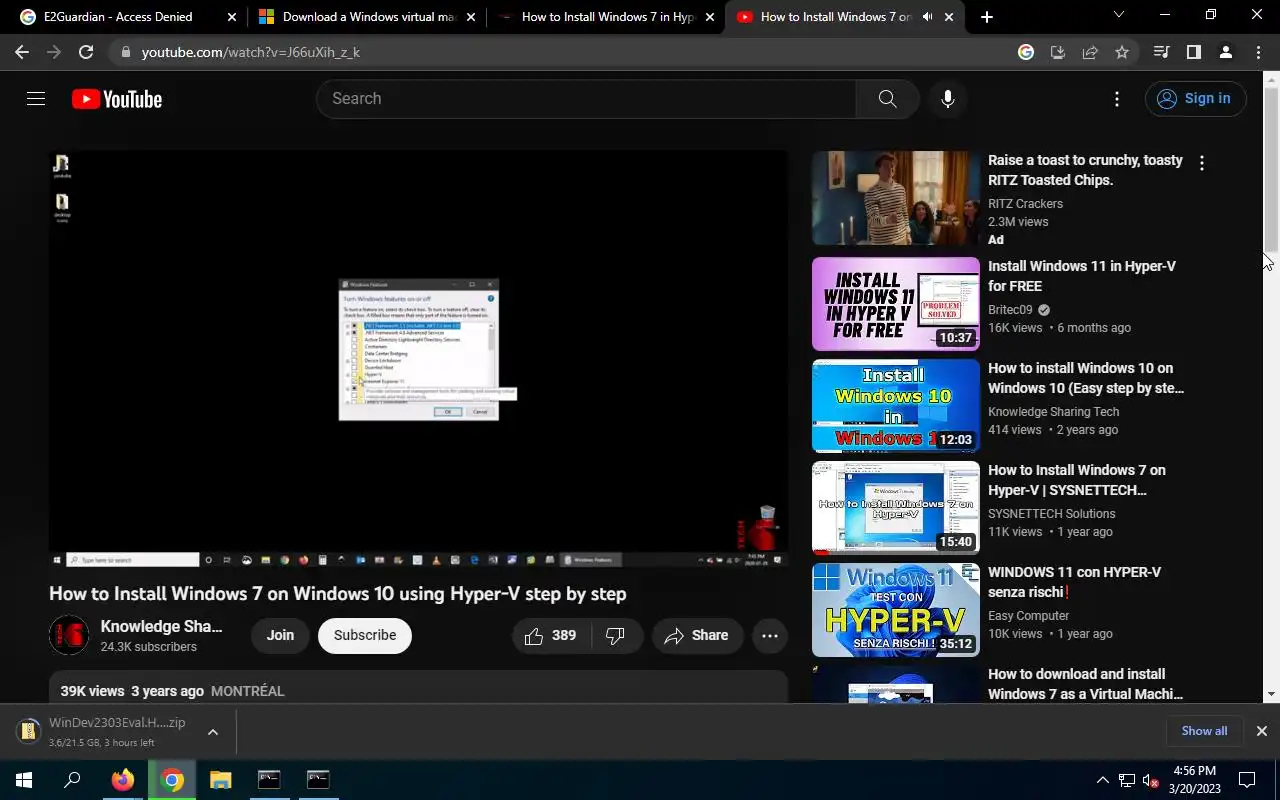Viewport: 1280px width, 800px height.
Task: Dislike the video
Action: (616, 635)
